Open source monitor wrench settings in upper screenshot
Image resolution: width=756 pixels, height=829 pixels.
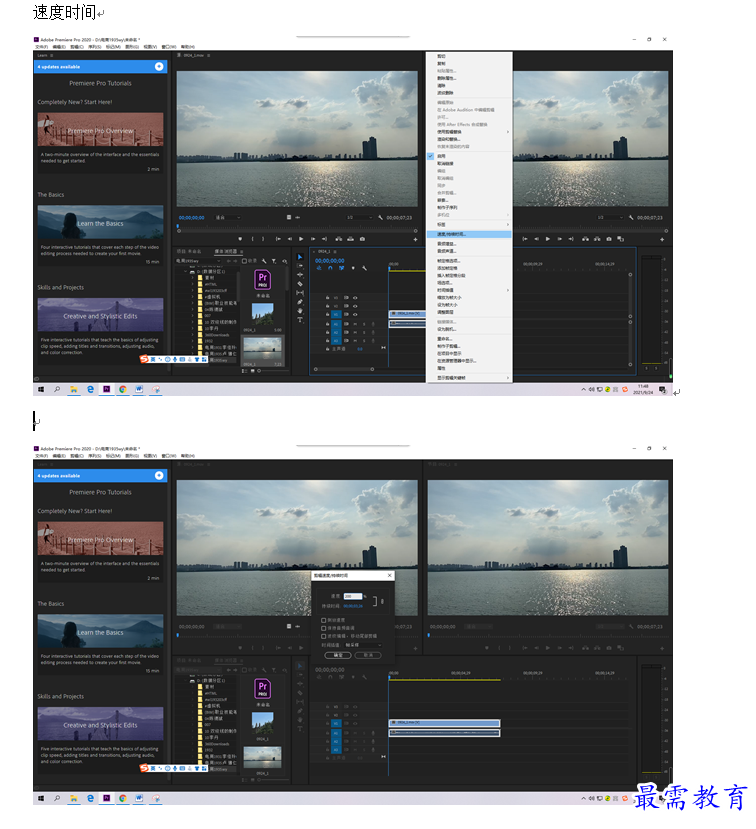380,218
